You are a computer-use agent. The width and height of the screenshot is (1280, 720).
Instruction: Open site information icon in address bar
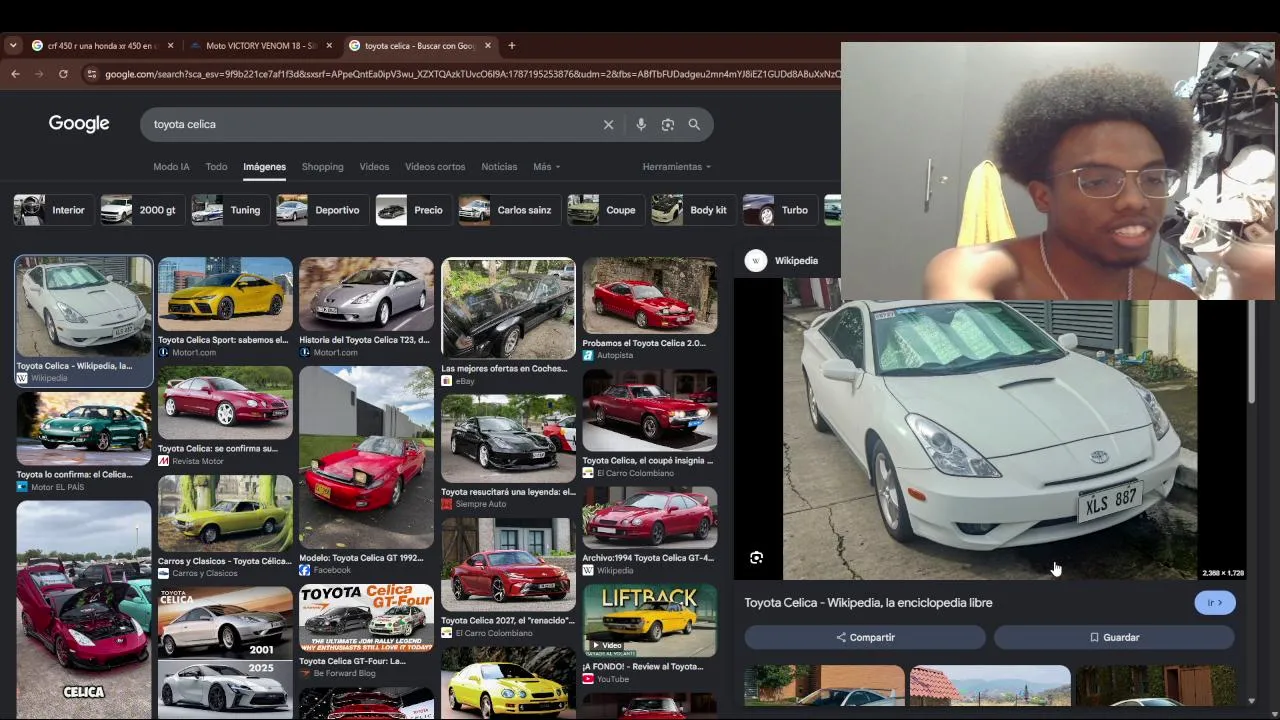(91, 74)
